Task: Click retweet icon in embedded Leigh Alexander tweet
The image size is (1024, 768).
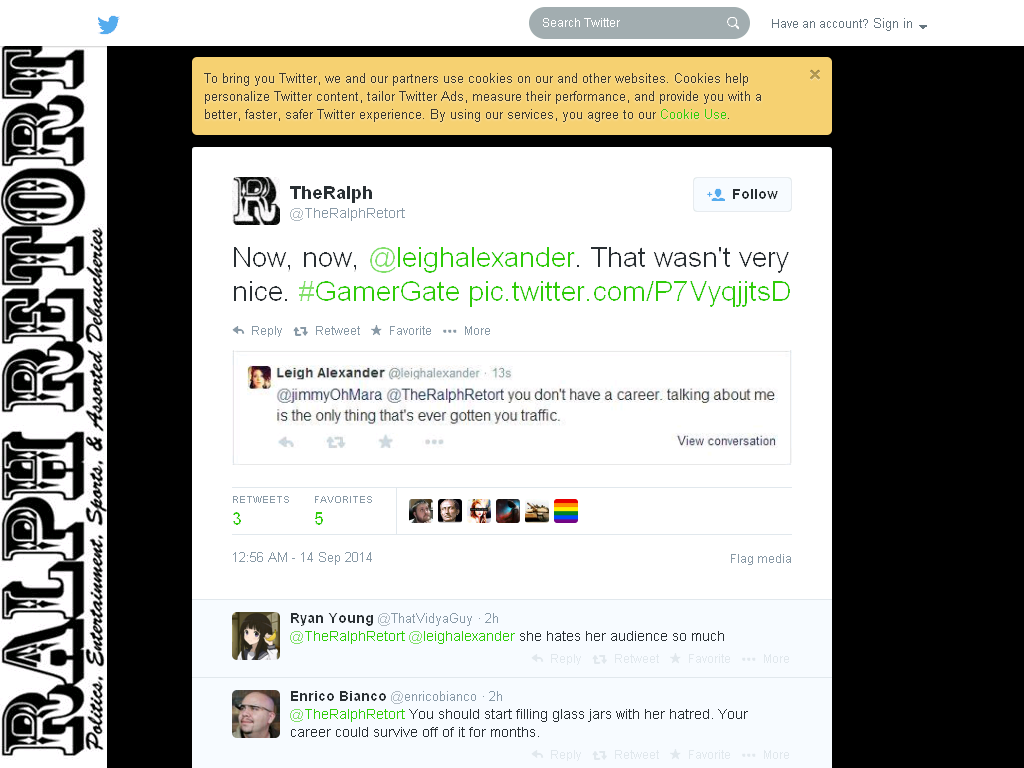Action: coord(336,442)
